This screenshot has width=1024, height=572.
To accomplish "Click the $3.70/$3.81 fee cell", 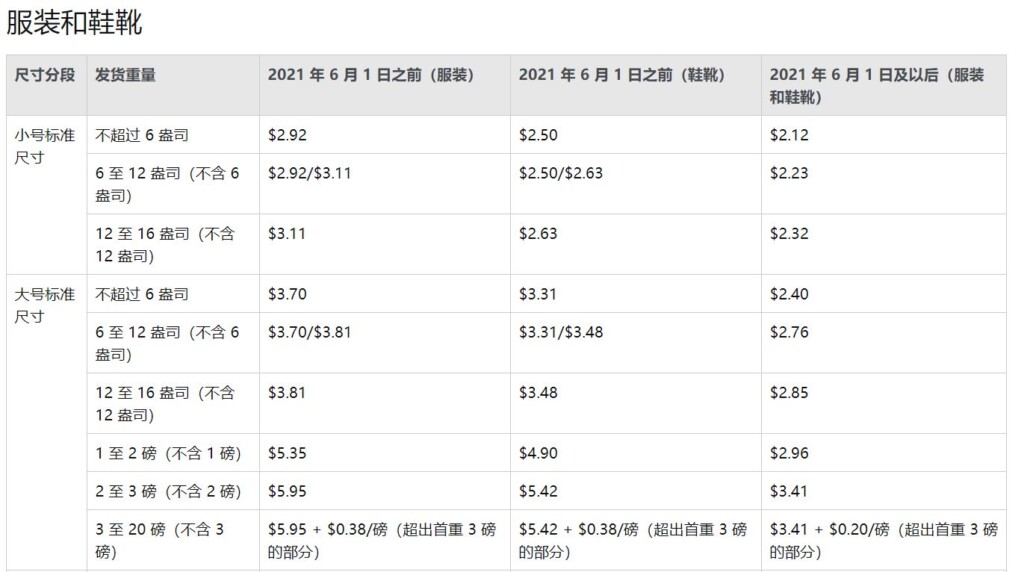I will point(310,332).
